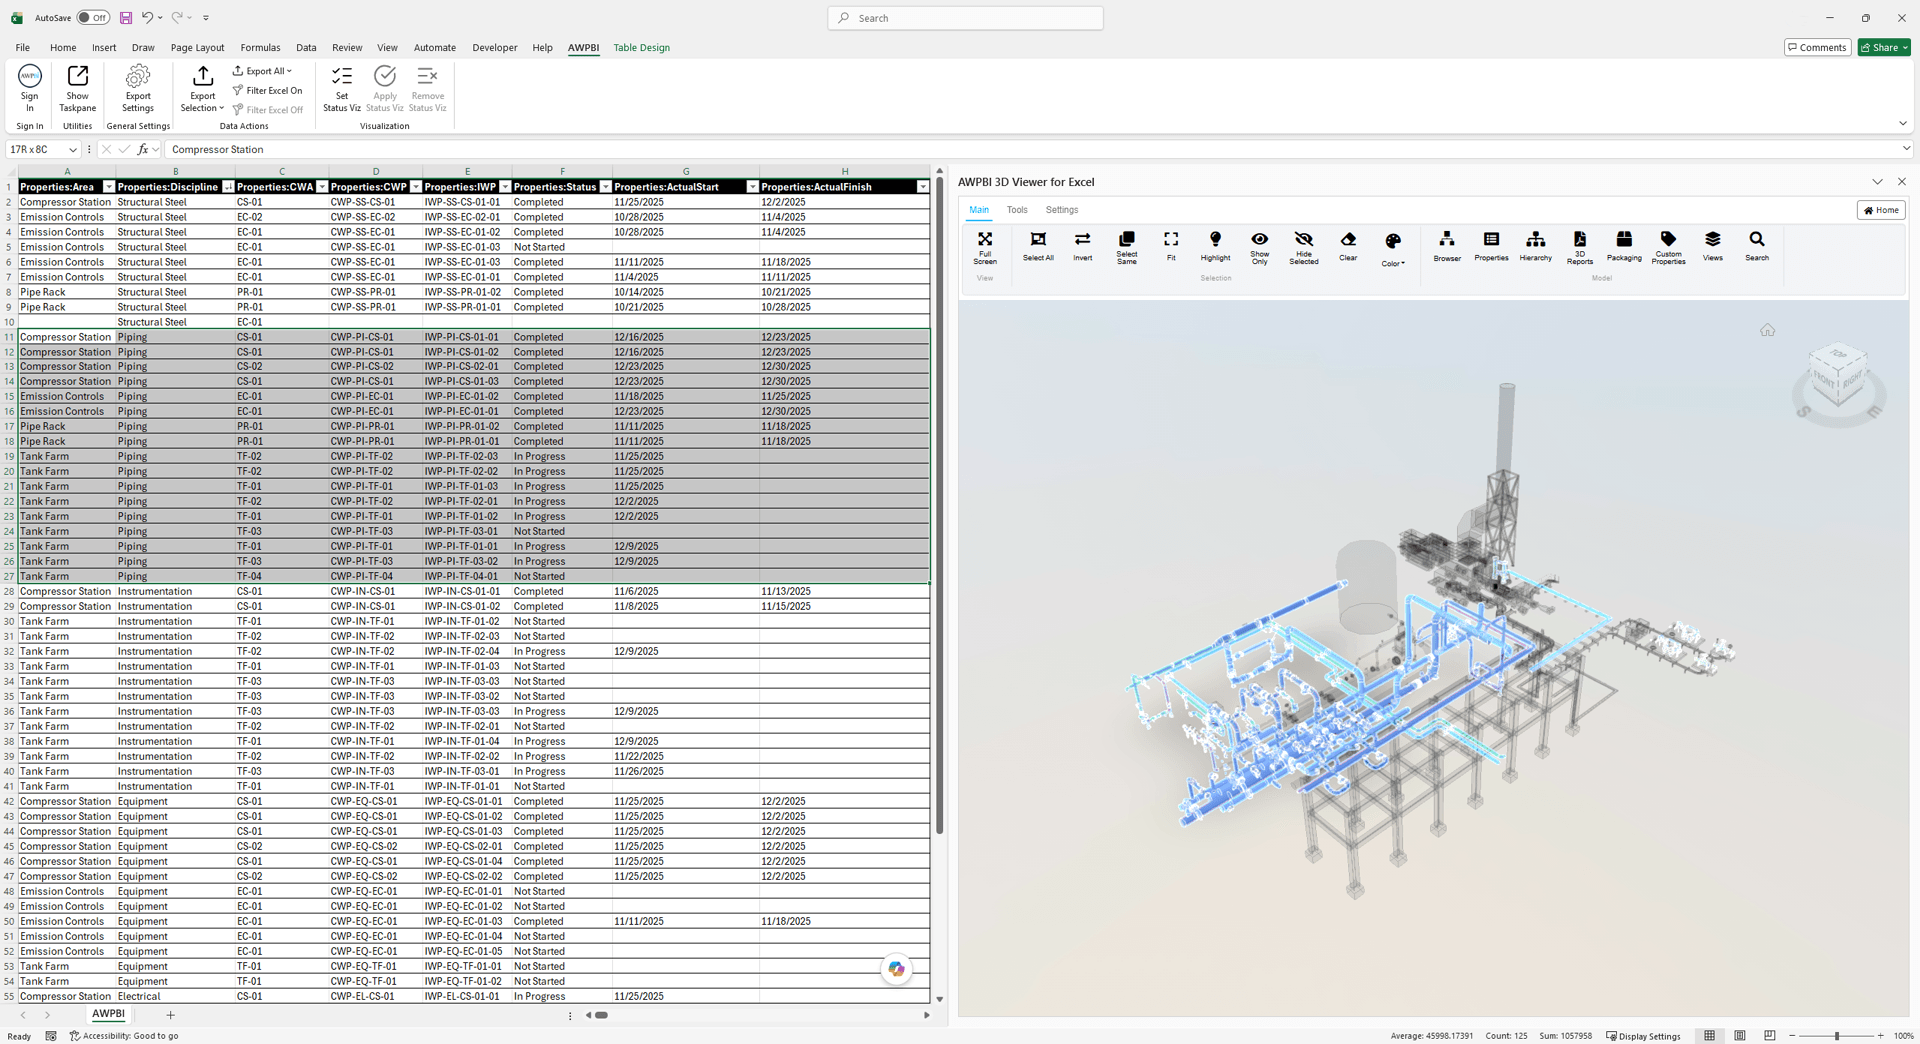The image size is (1920, 1044).
Task: Click Select All in viewer toolbar
Action: (x=1038, y=246)
